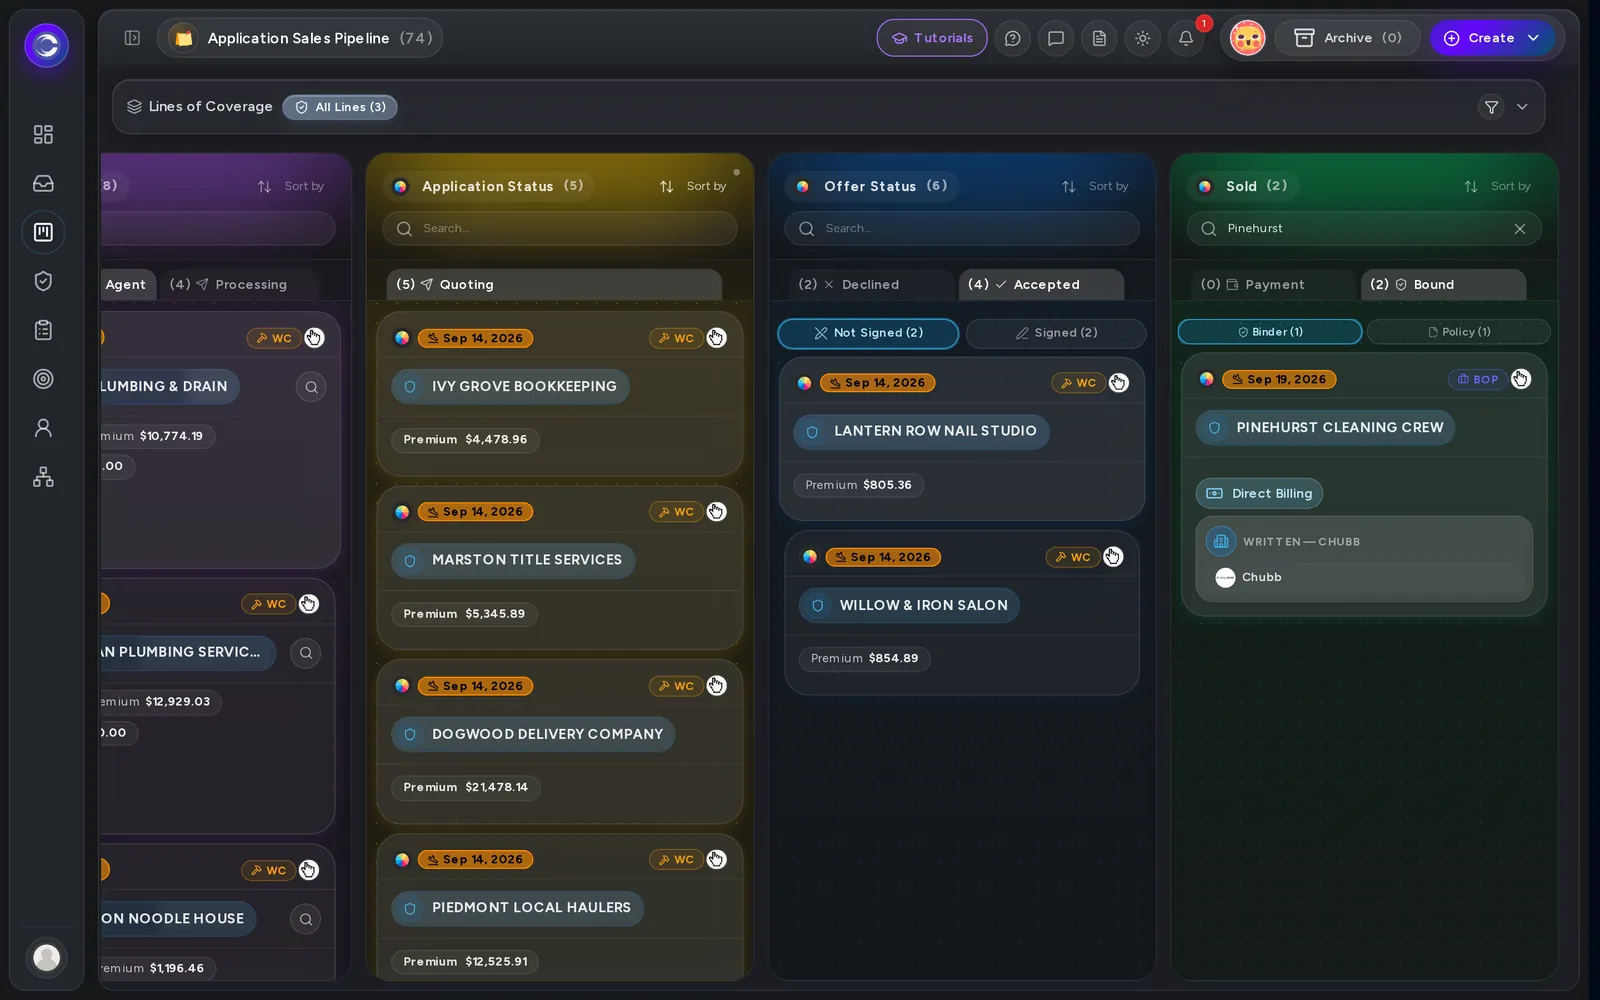Click the Offer Status search field
This screenshot has height=1000, width=1600.
[962, 229]
